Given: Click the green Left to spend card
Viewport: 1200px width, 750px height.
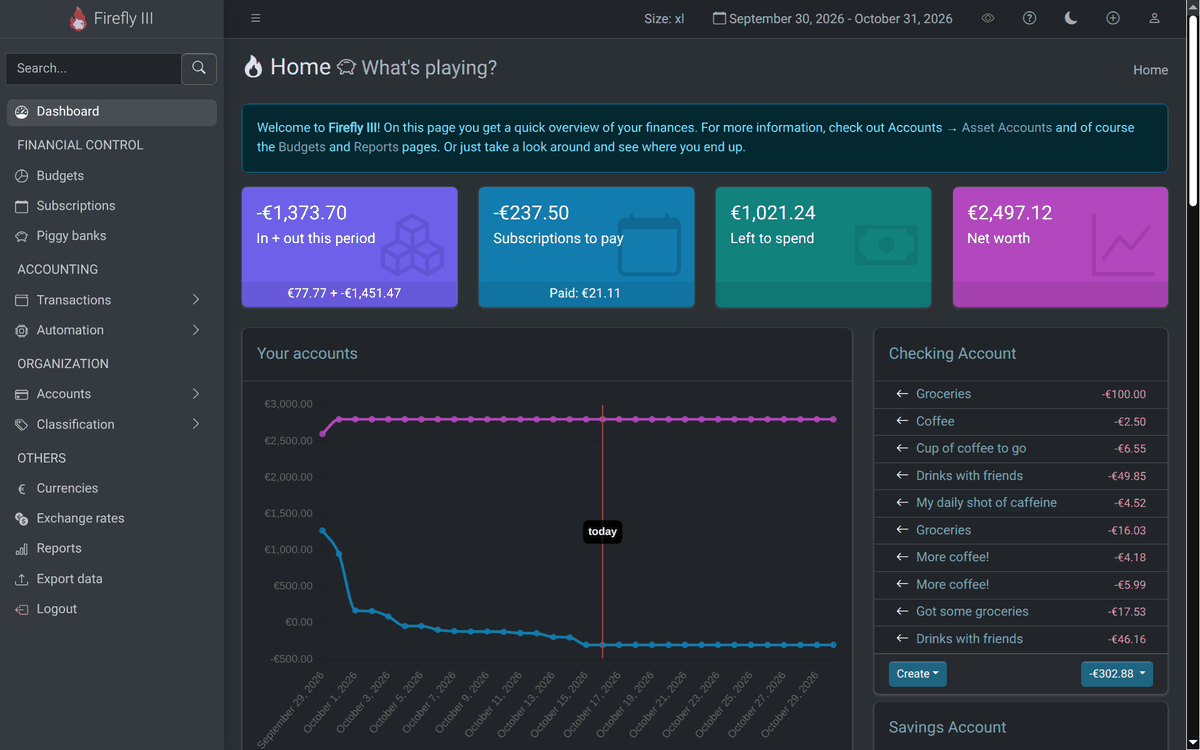Looking at the screenshot, I should pos(823,247).
